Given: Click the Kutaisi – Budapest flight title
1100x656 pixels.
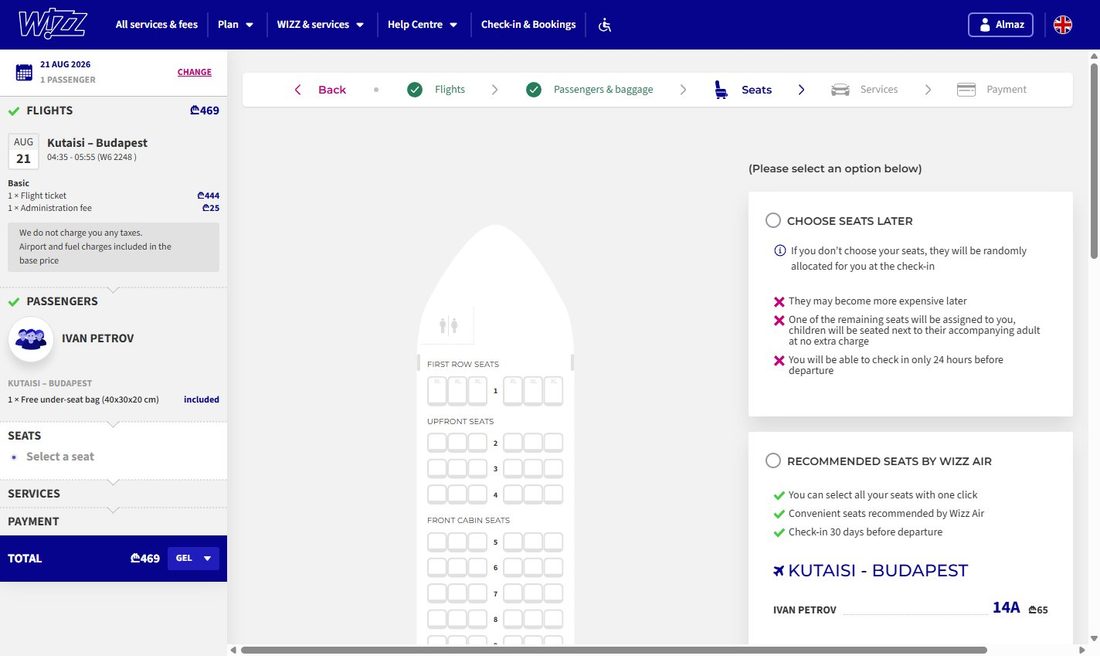Looking at the screenshot, I should pyautogui.click(x=98, y=142).
